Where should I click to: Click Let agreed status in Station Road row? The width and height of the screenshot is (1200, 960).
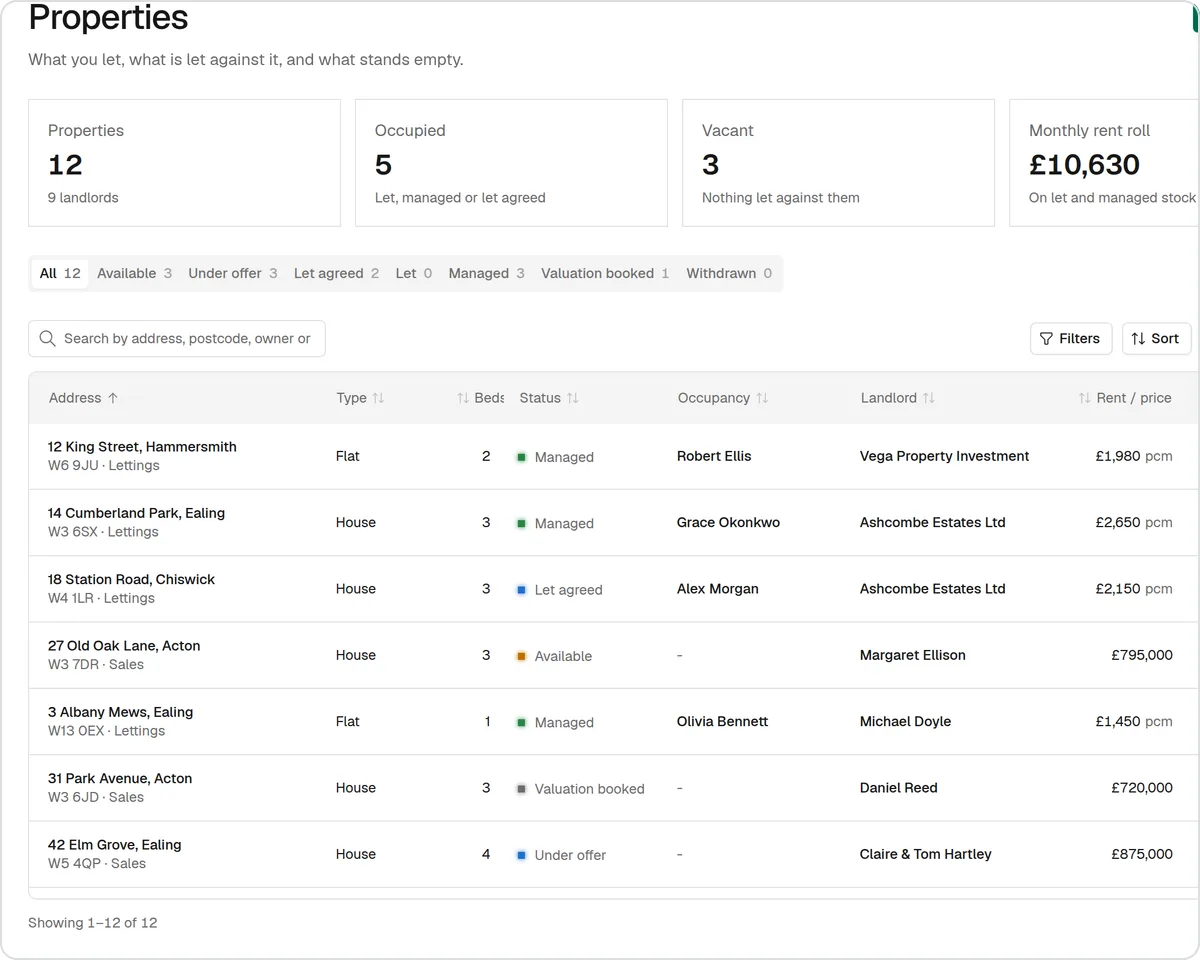568,590
